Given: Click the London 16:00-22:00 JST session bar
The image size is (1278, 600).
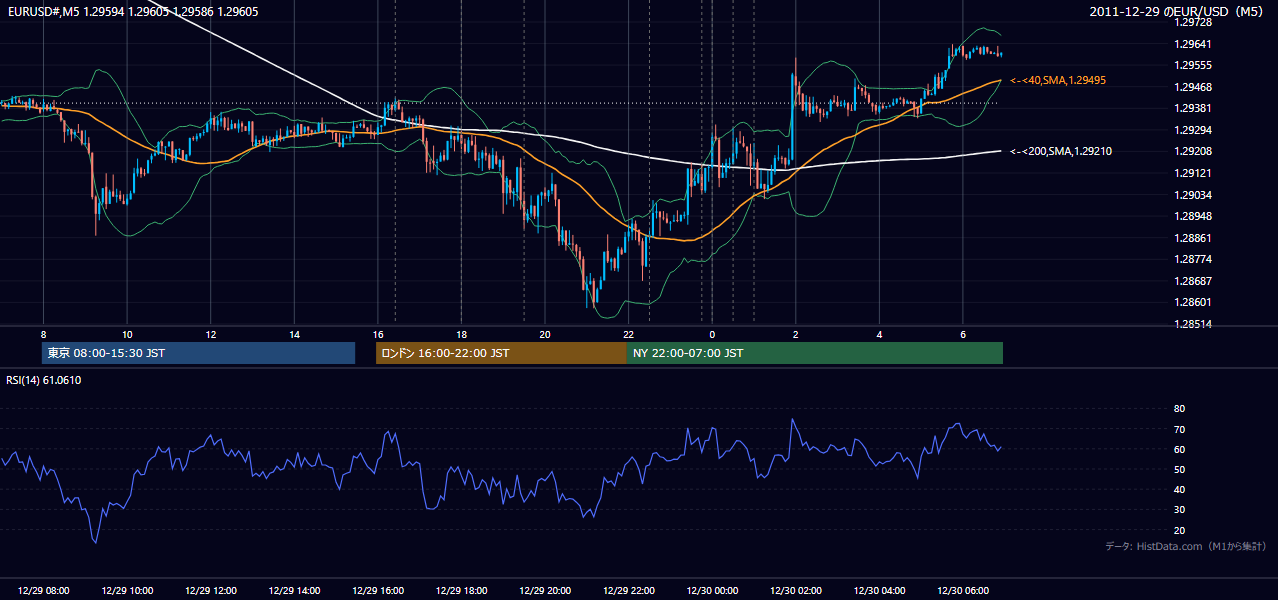Looking at the screenshot, I should (501, 353).
